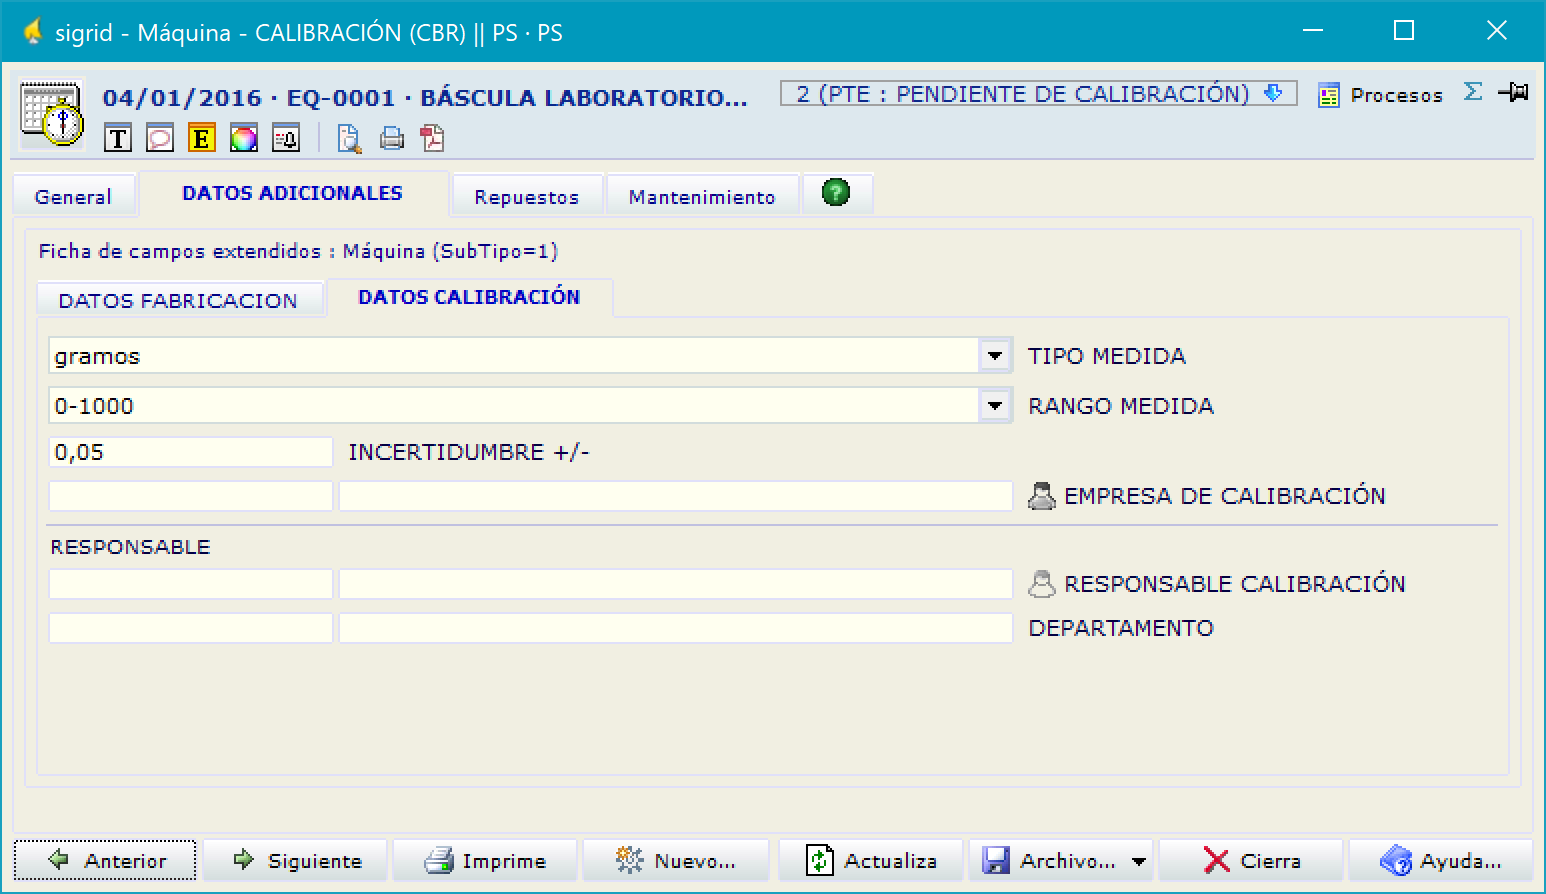1546x894 pixels.
Task: Click the Imprime print button
Action: (x=485, y=860)
